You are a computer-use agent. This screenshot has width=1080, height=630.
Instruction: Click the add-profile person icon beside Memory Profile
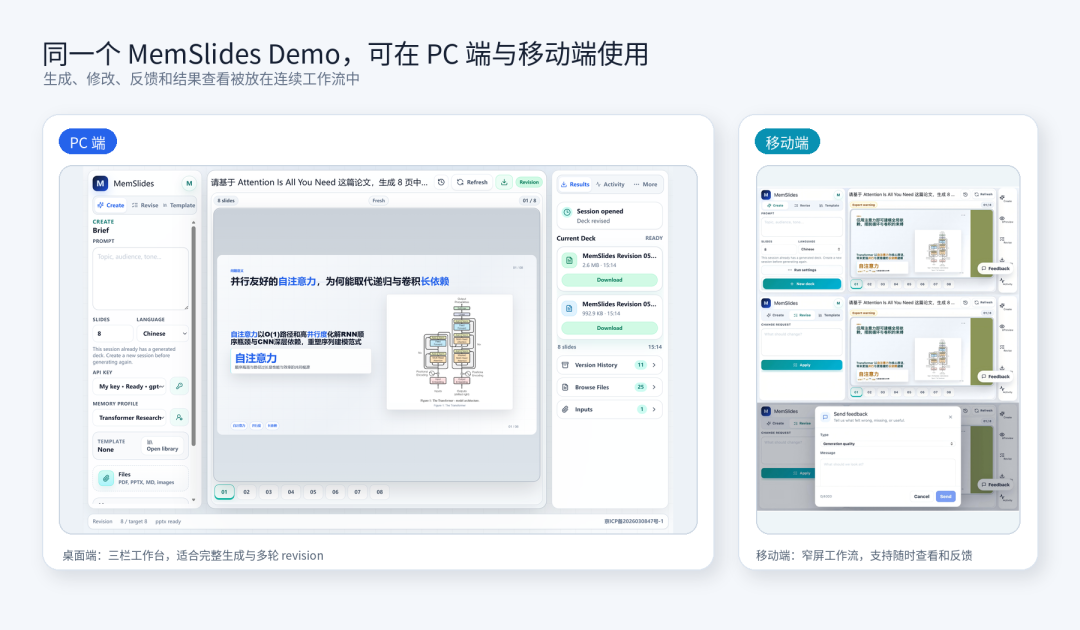(x=179, y=417)
